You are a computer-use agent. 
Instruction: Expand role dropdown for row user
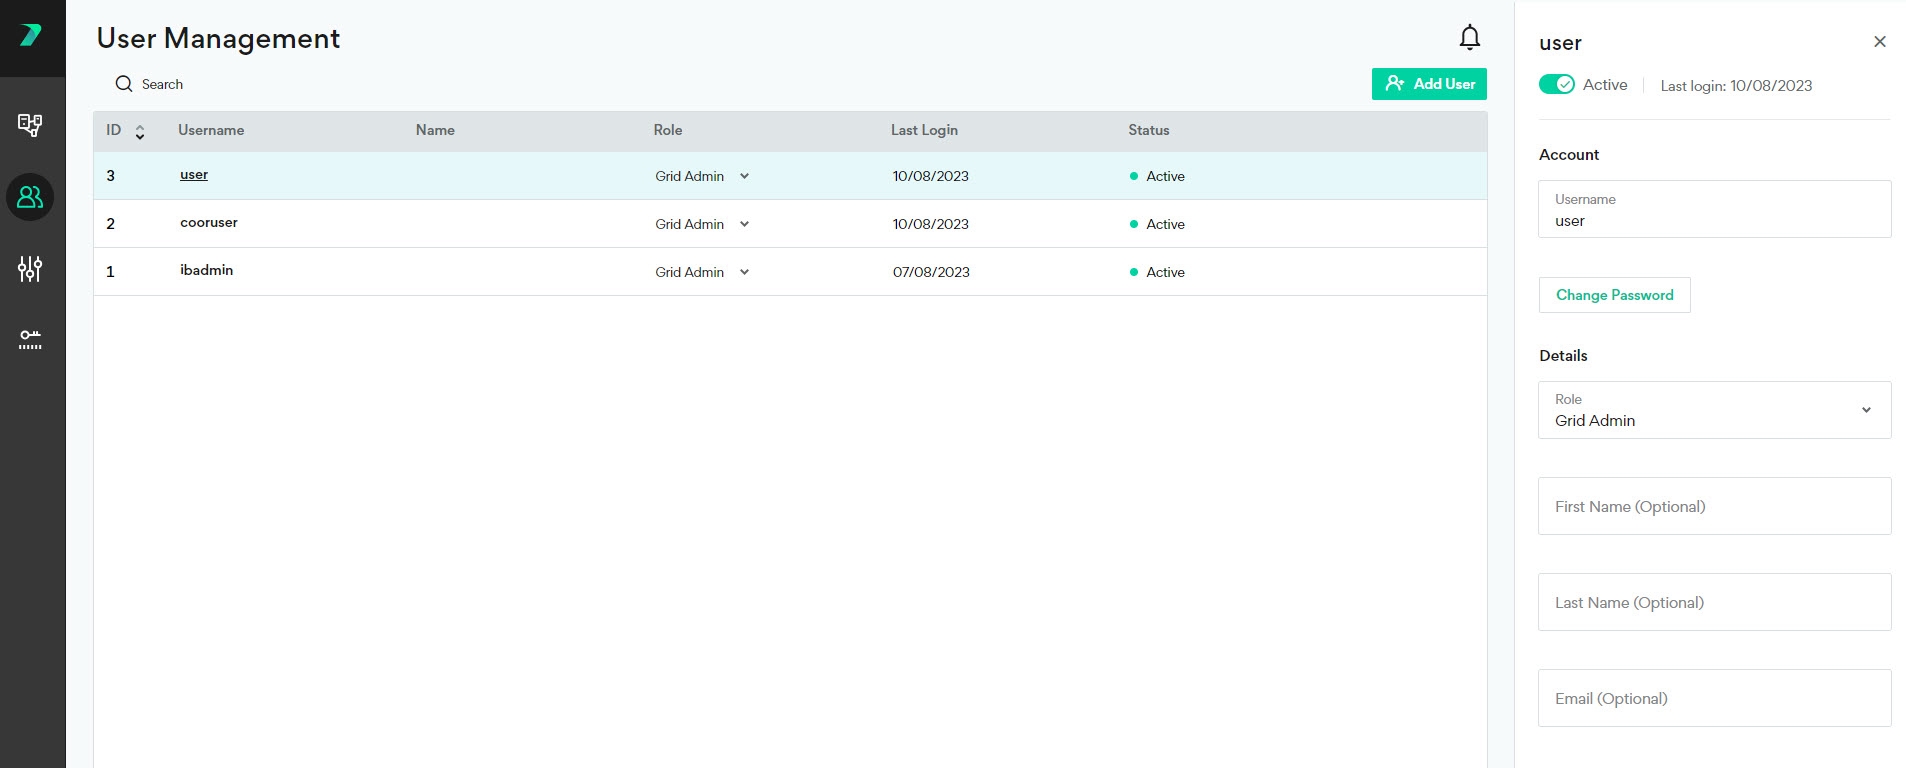pyautogui.click(x=744, y=176)
